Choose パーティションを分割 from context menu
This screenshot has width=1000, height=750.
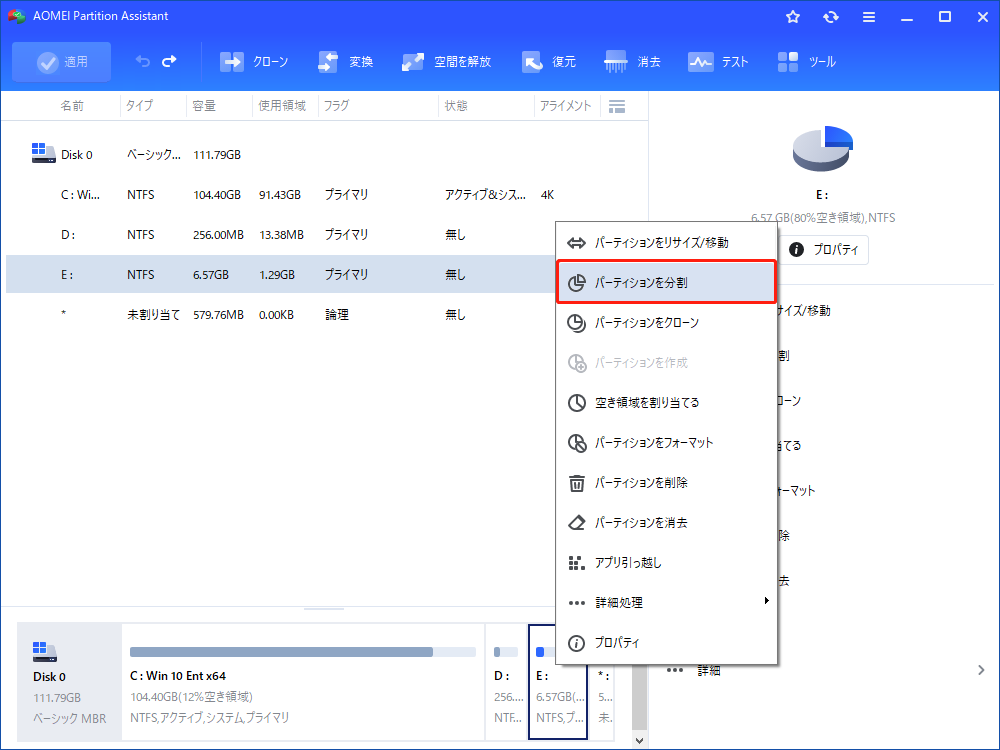666,282
